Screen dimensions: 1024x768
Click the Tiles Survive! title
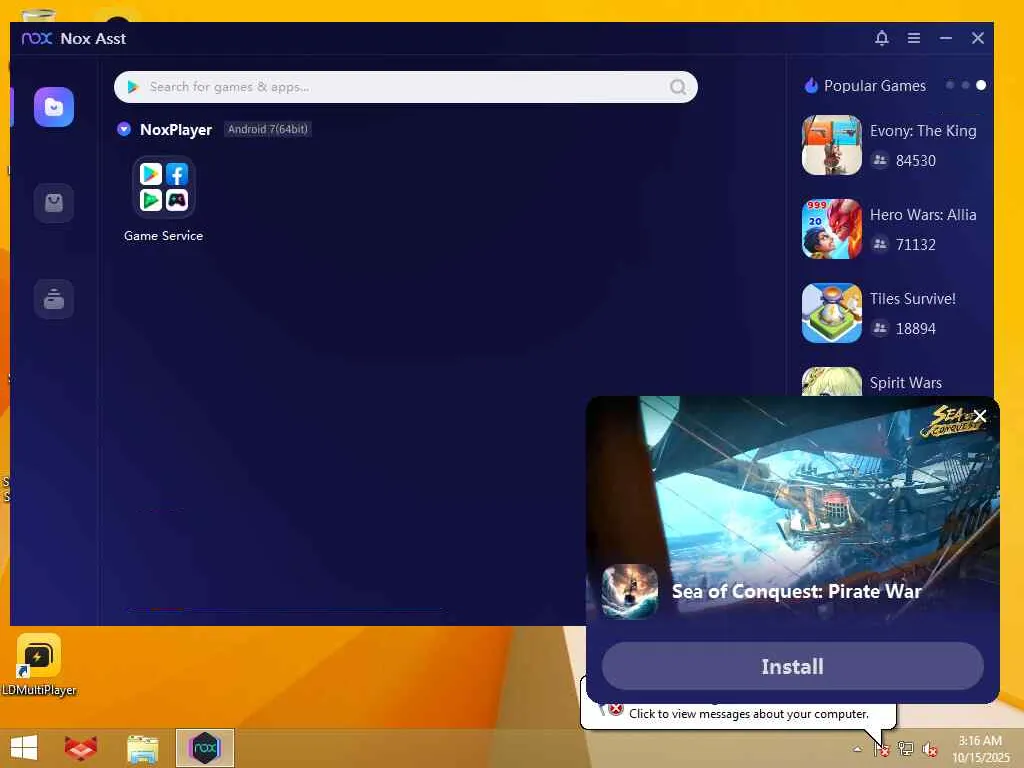pos(912,298)
